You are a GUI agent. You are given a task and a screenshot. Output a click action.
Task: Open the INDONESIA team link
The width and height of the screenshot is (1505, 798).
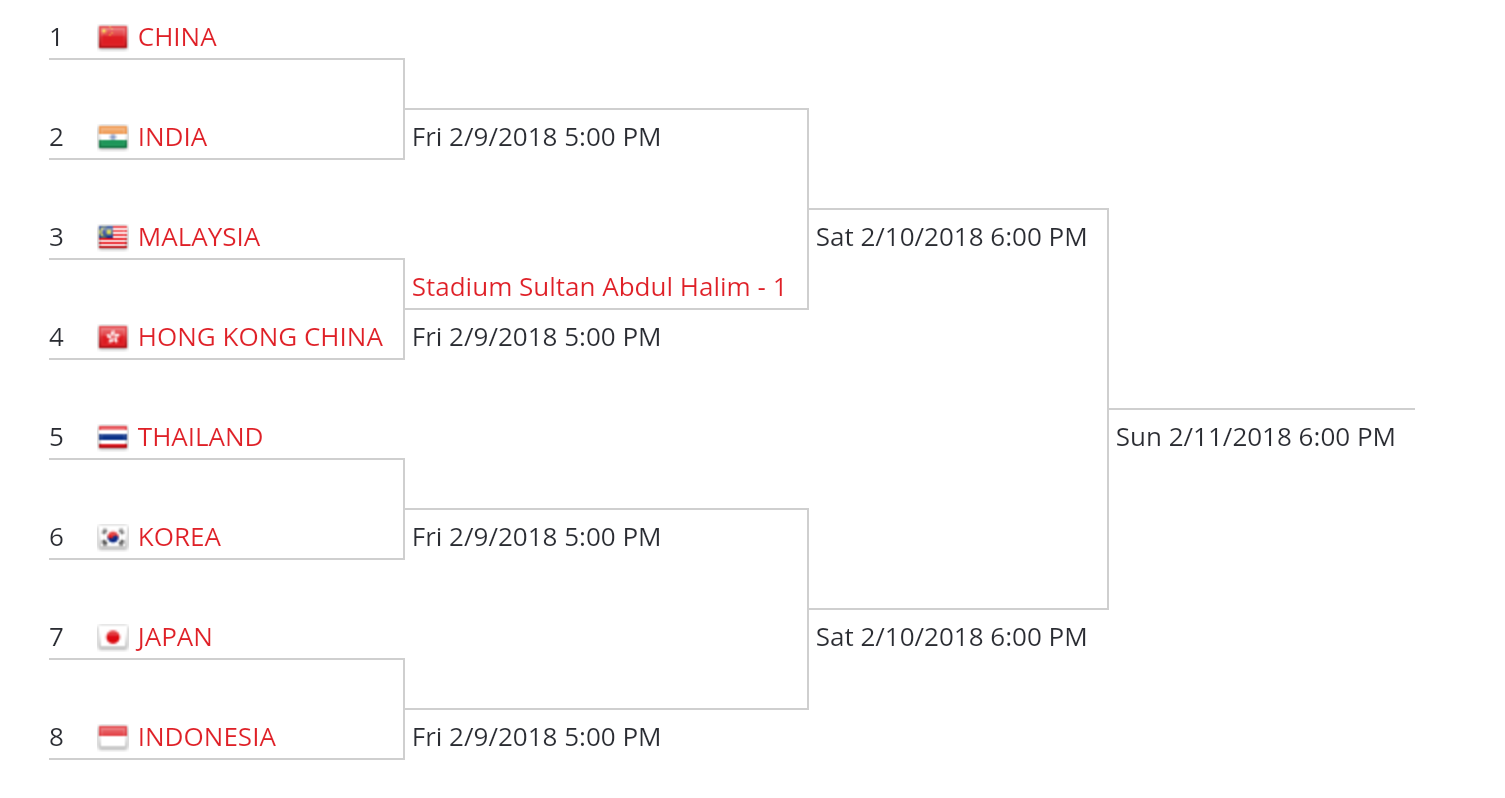pos(206,738)
